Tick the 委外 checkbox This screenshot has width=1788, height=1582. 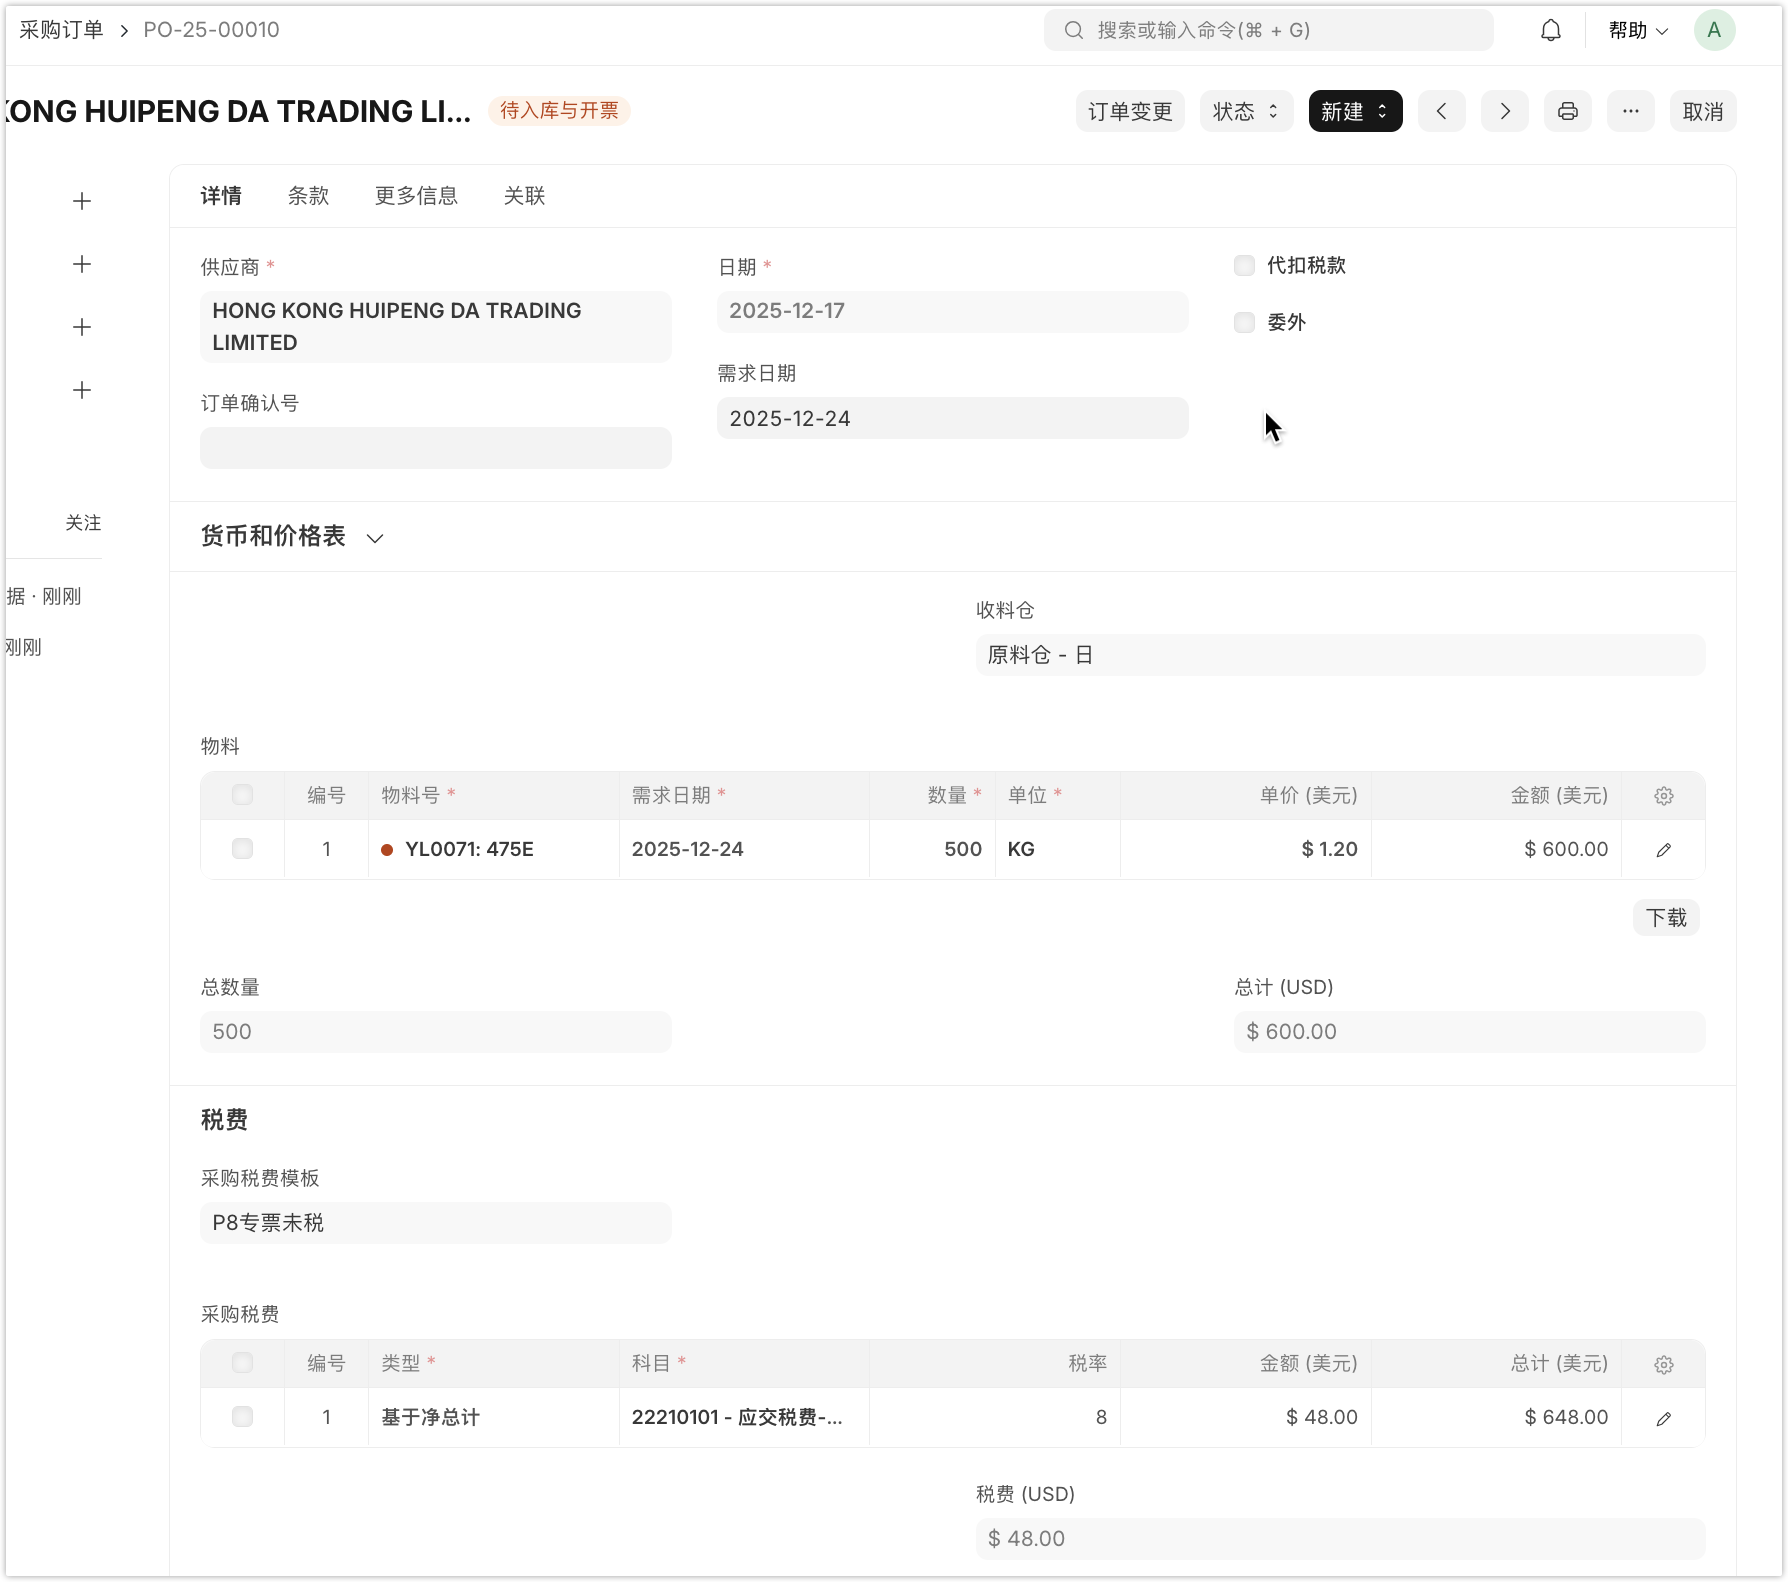pyautogui.click(x=1244, y=323)
